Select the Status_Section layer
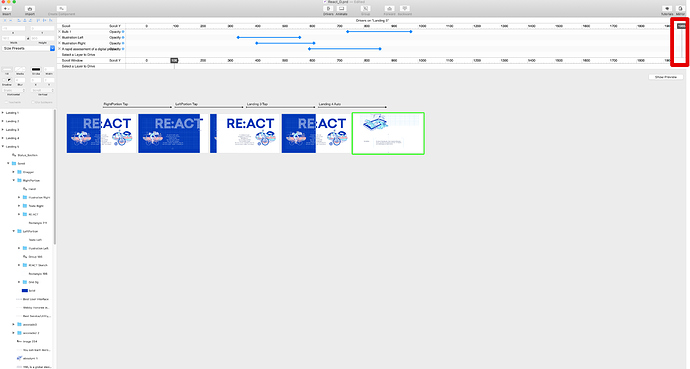 click(x=27, y=155)
